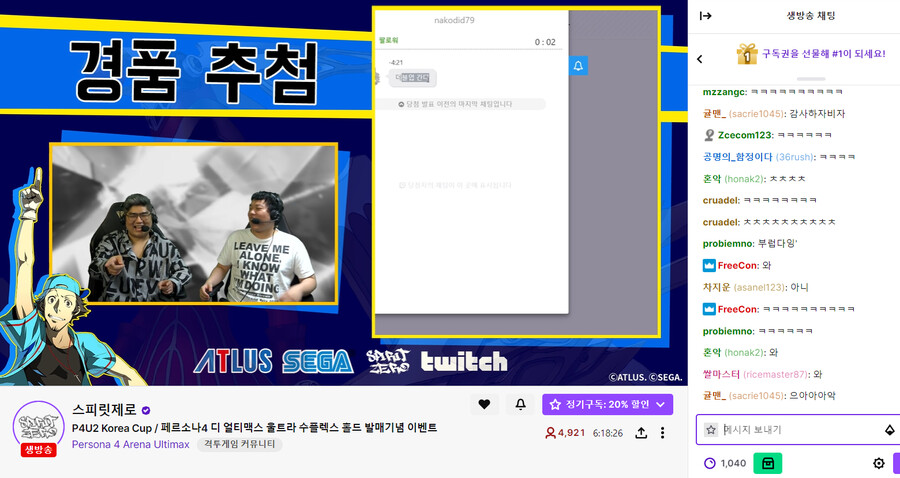Open the mzzangc username in chat
The image size is (900, 478).
[724, 92]
